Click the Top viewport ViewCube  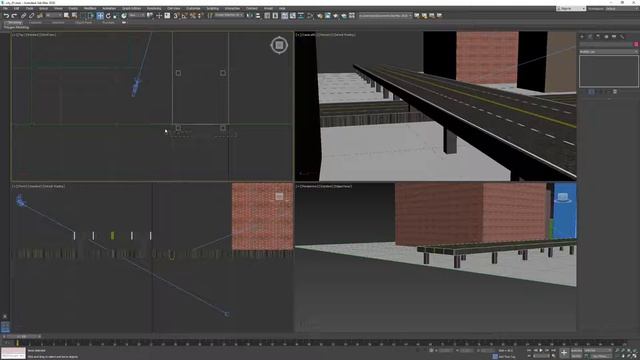pos(279,45)
